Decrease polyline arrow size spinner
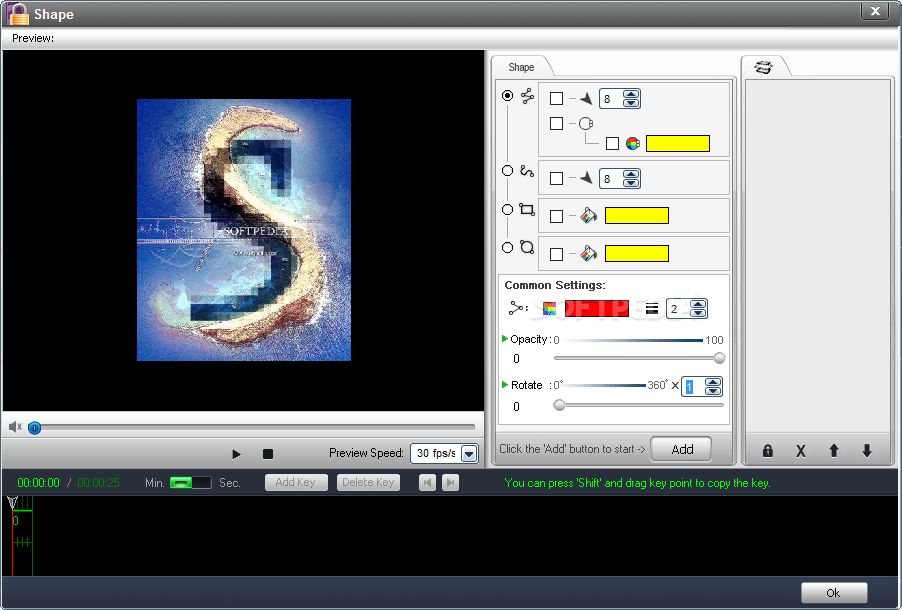 click(631, 103)
